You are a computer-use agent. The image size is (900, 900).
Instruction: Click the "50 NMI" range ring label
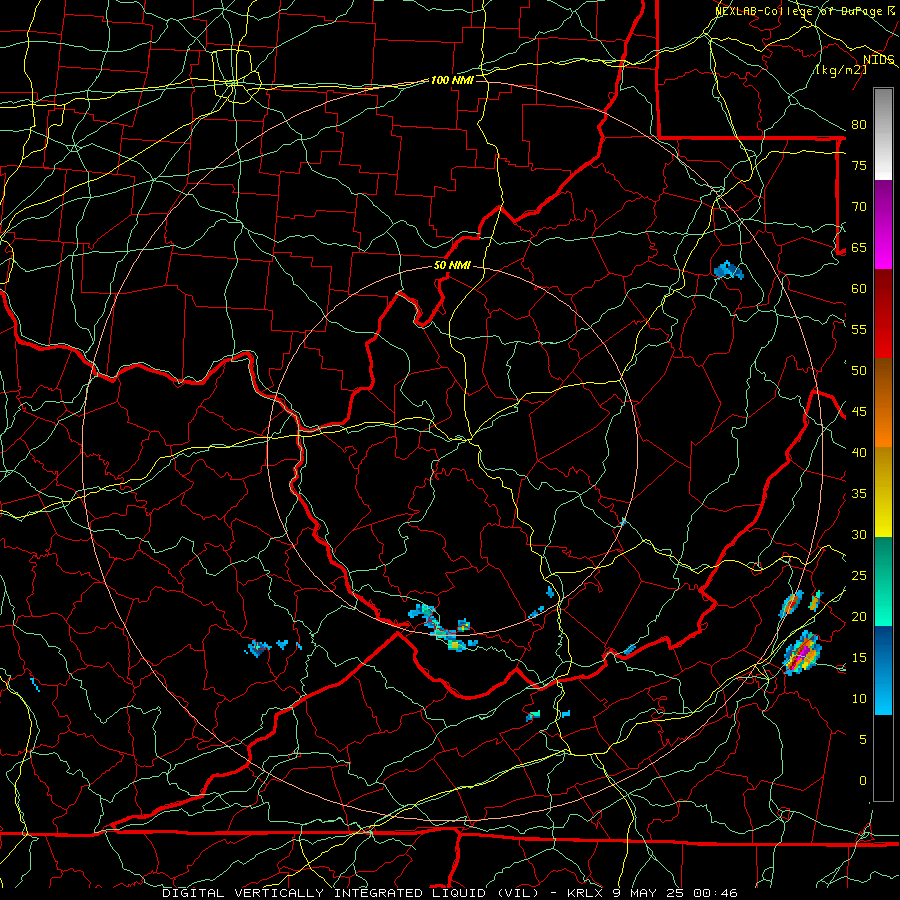452,265
